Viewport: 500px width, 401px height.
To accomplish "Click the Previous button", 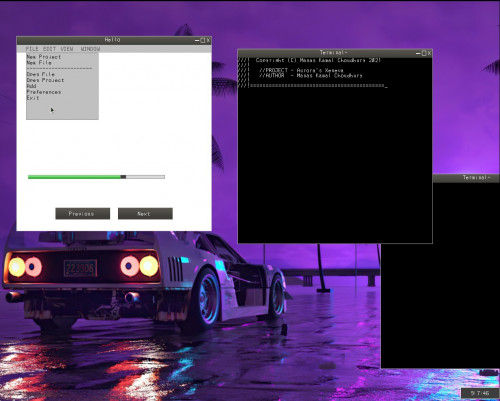I will 83,214.
